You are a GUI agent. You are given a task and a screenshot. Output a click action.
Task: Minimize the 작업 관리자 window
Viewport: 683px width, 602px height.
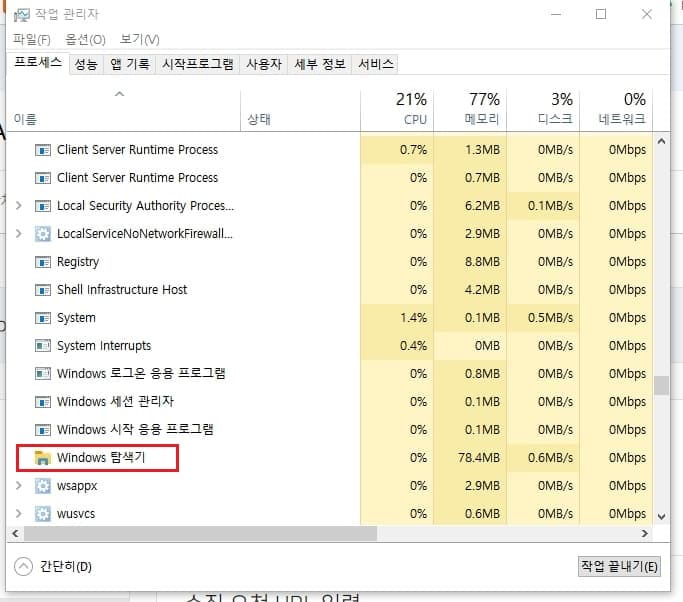point(556,14)
